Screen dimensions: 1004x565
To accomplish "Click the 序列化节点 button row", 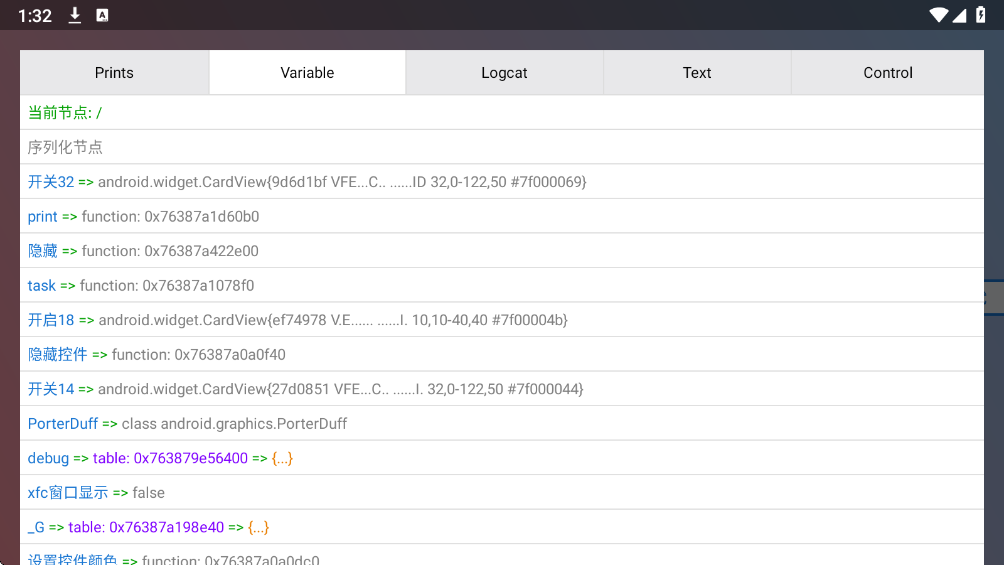I will 500,147.
